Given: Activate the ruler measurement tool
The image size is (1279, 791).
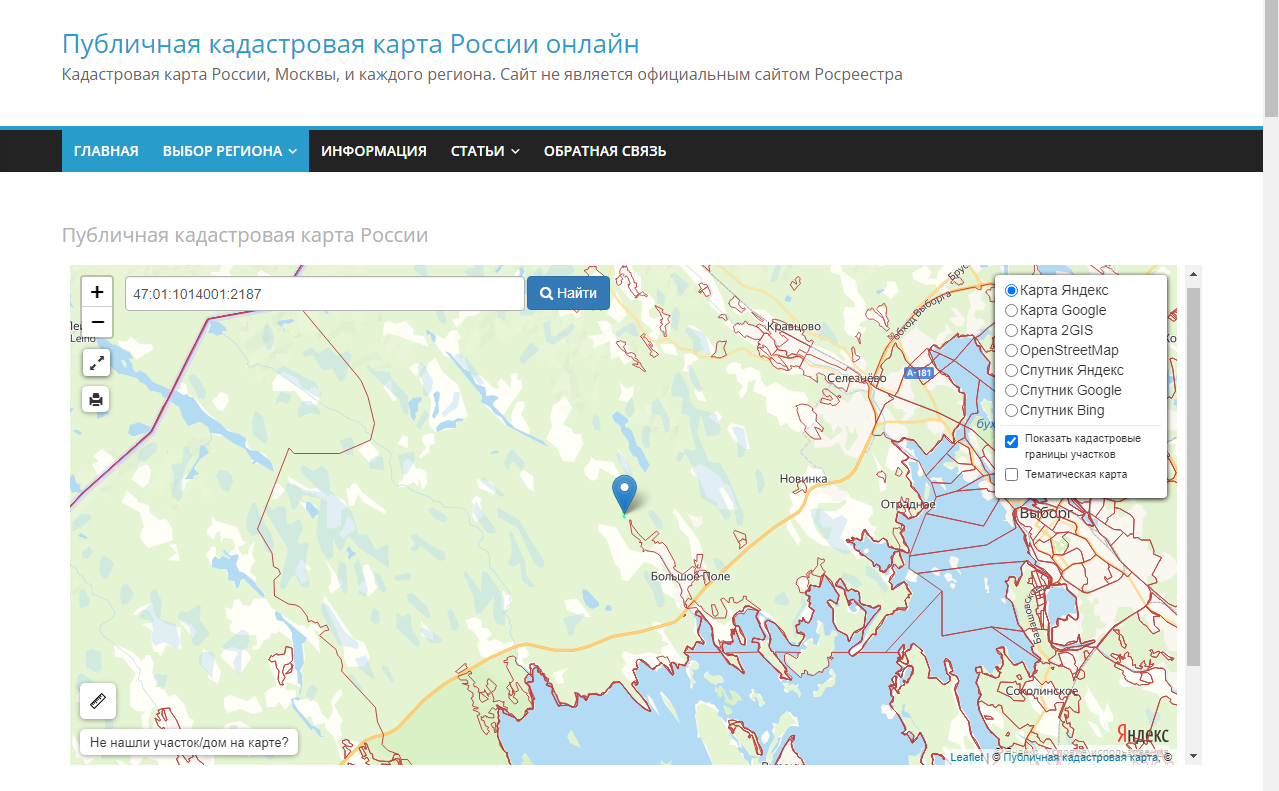Looking at the screenshot, I should (x=98, y=701).
